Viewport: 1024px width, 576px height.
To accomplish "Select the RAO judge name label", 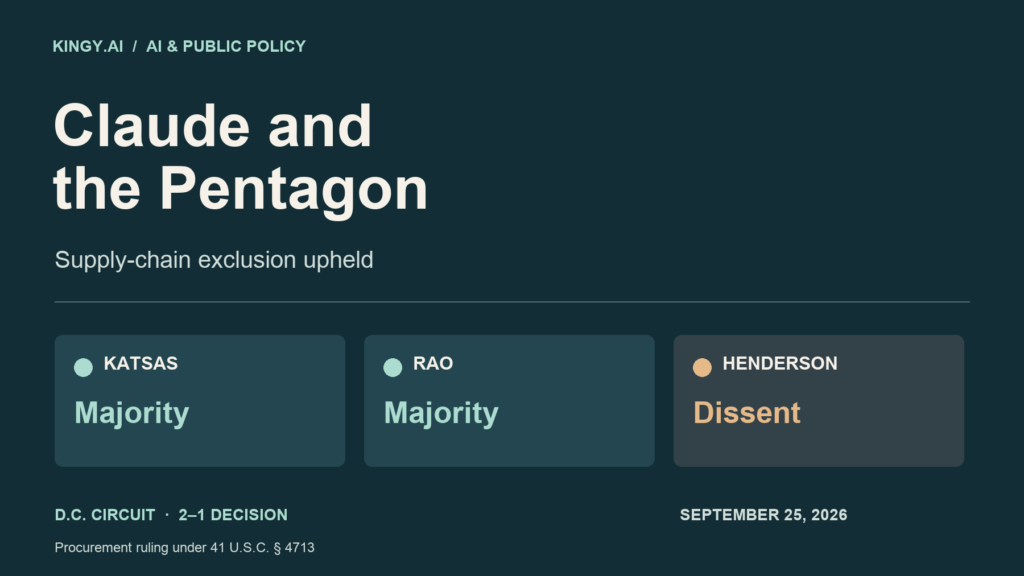I will point(433,363).
